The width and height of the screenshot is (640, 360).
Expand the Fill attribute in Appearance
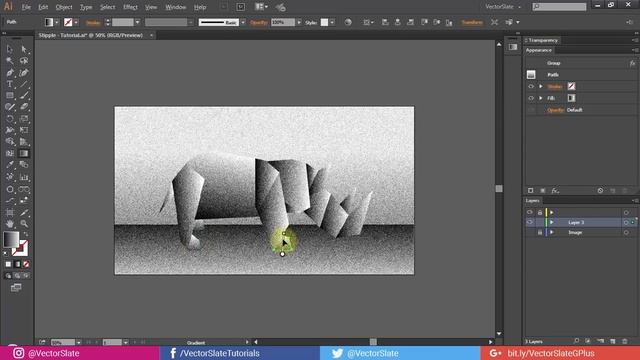tap(540, 98)
